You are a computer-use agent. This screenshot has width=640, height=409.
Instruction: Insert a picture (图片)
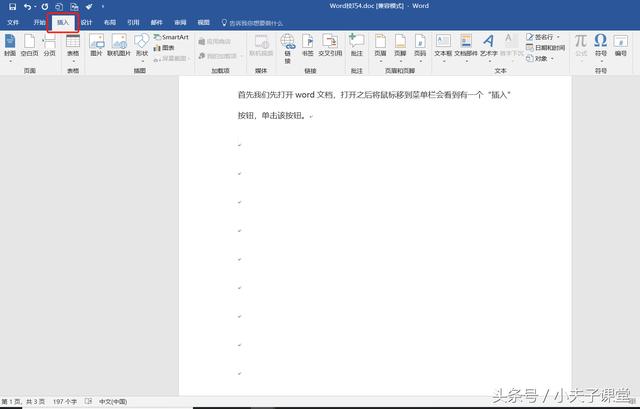tap(96, 45)
